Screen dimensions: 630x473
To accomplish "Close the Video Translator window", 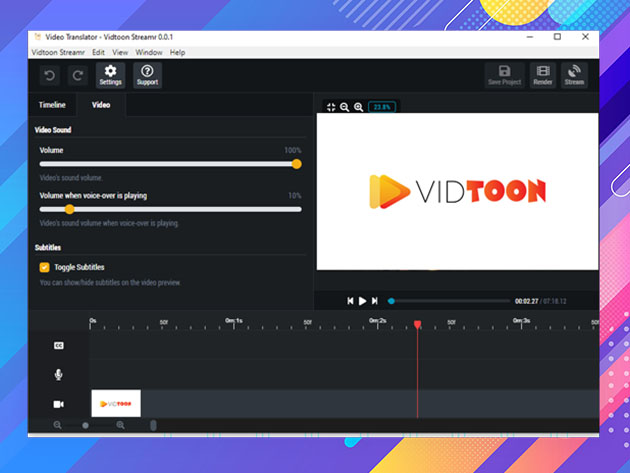I will coord(585,37).
